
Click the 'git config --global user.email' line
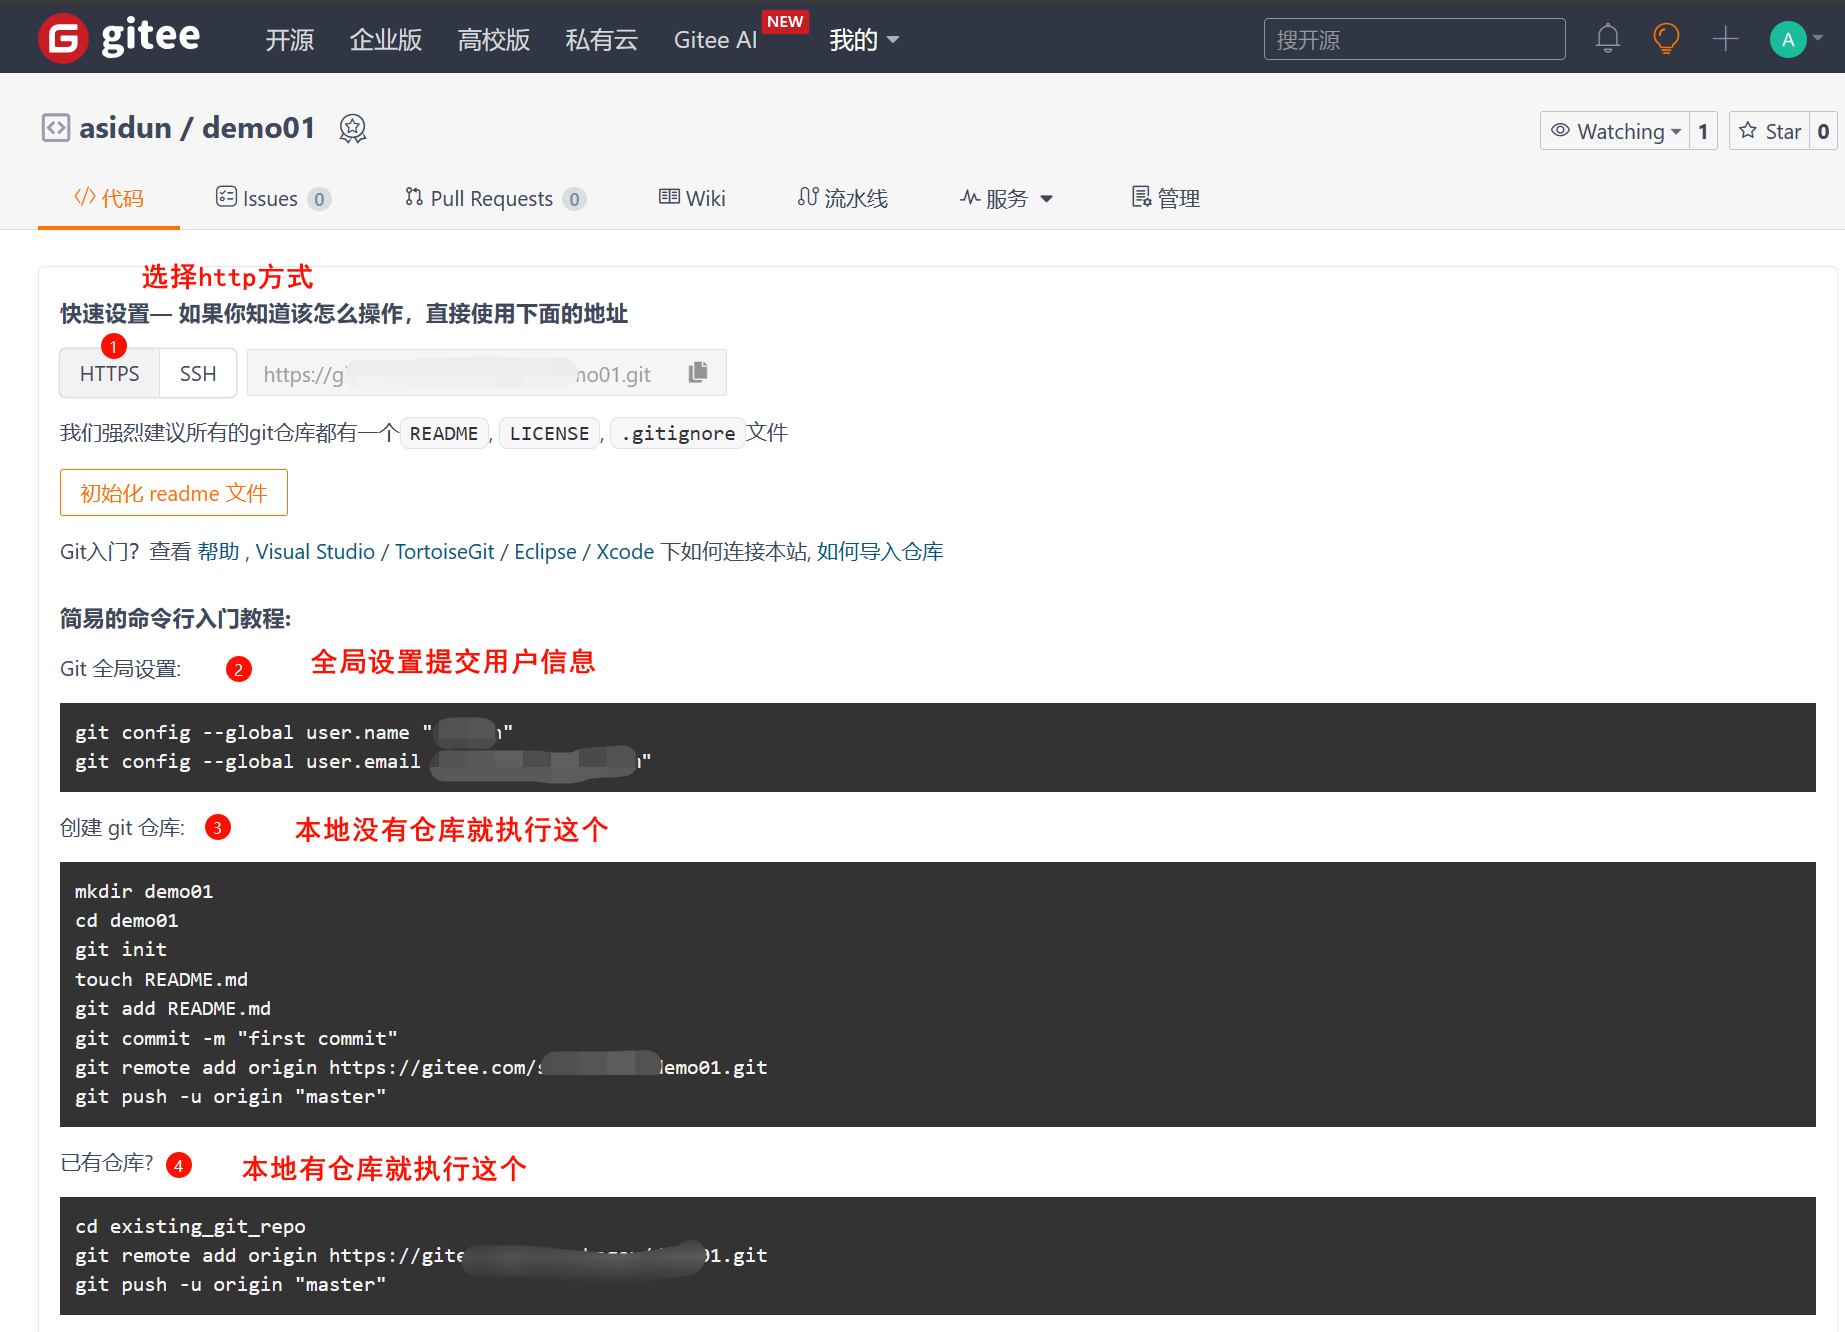(x=363, y=761)
